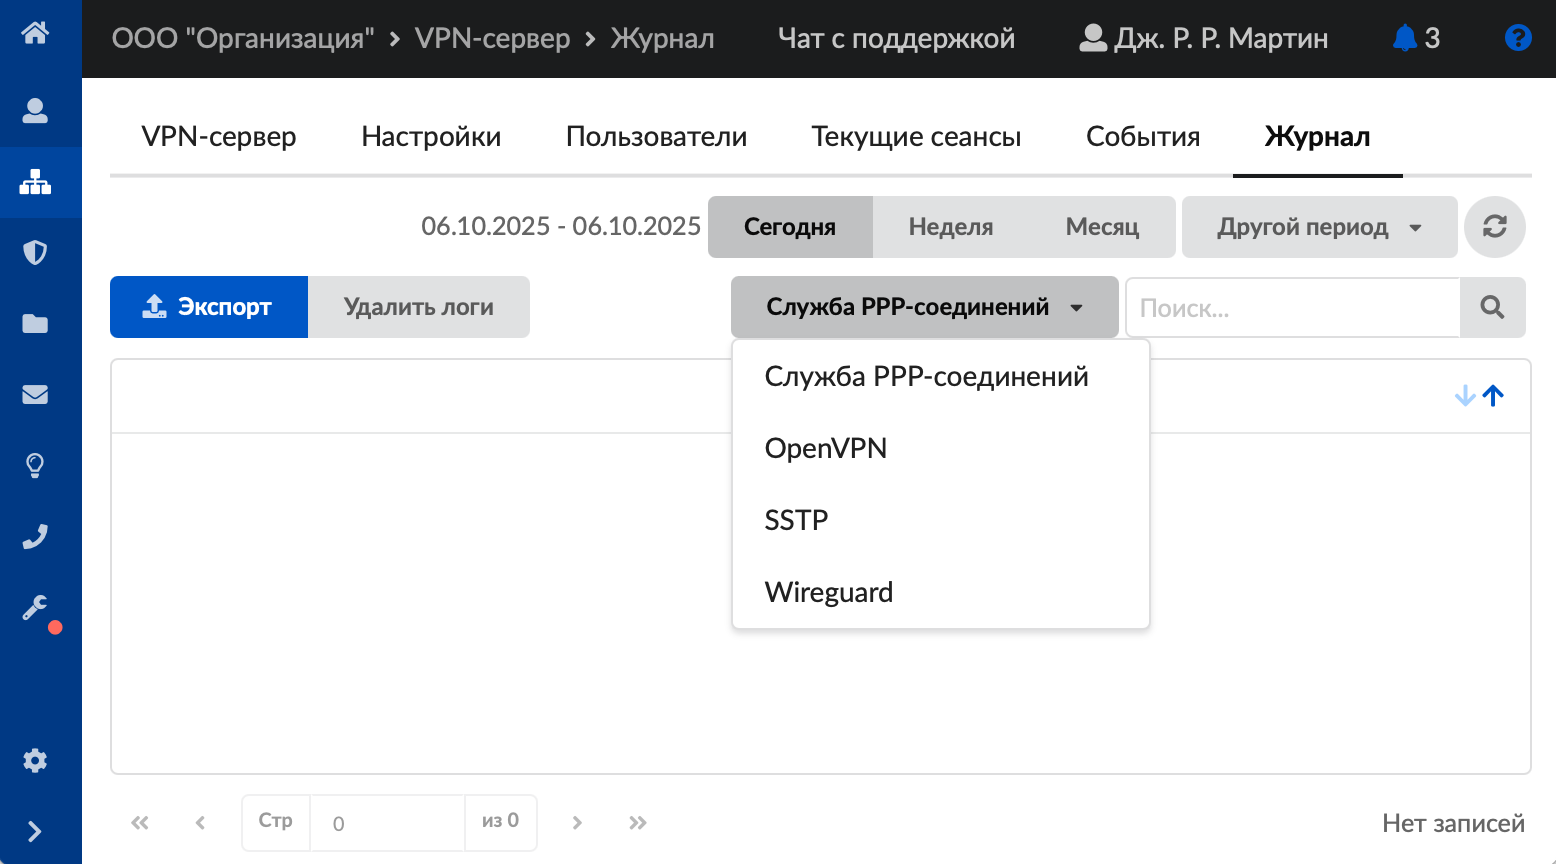Choose OpenVPN from the service list
1556x864 pixels.
click(826, 448)
